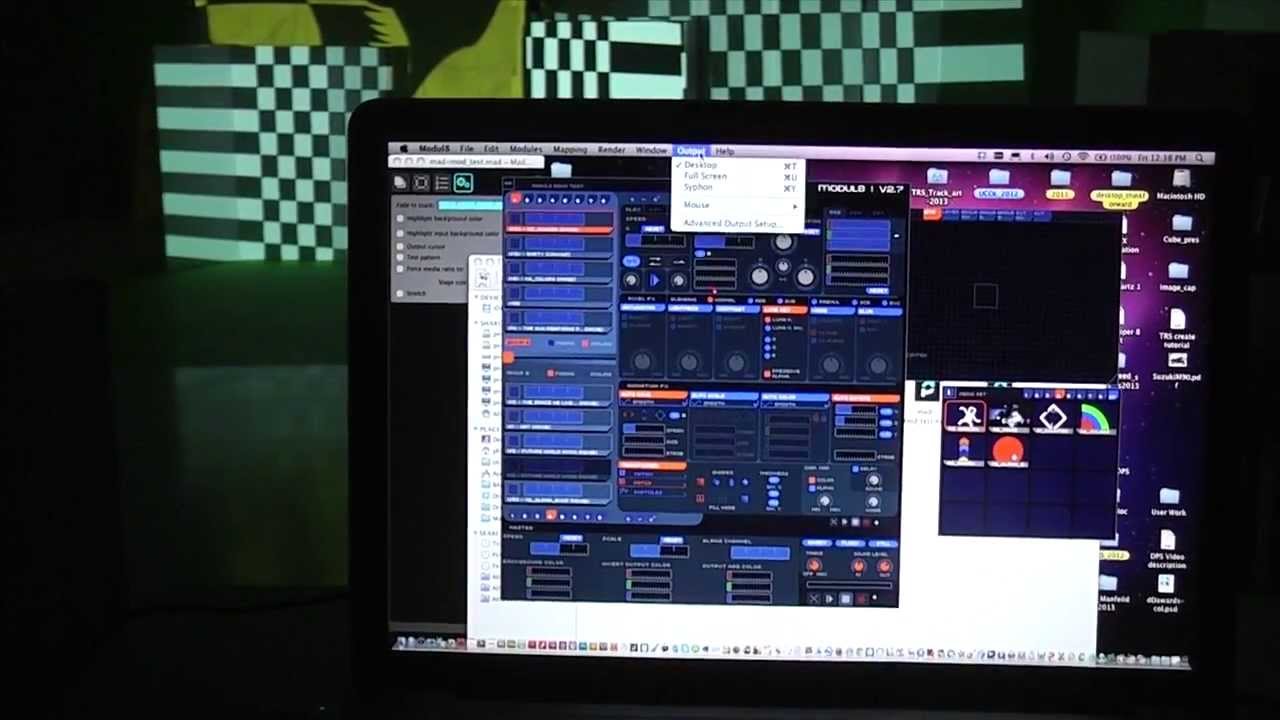Open the Help menu
Image resolution: width=1280 pixels, height=720 pixels.
coord(724,151)
